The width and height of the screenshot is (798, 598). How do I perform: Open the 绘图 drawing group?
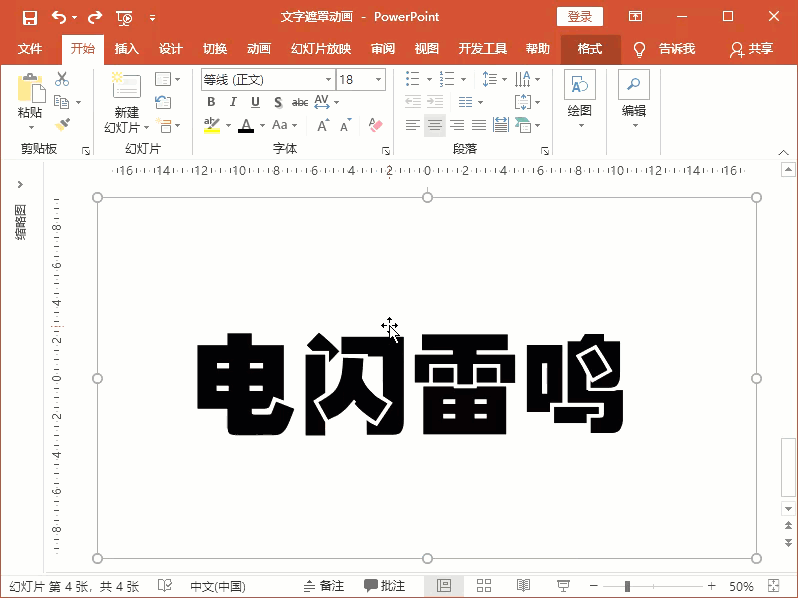pyautogui.click(x=579, y=99)
